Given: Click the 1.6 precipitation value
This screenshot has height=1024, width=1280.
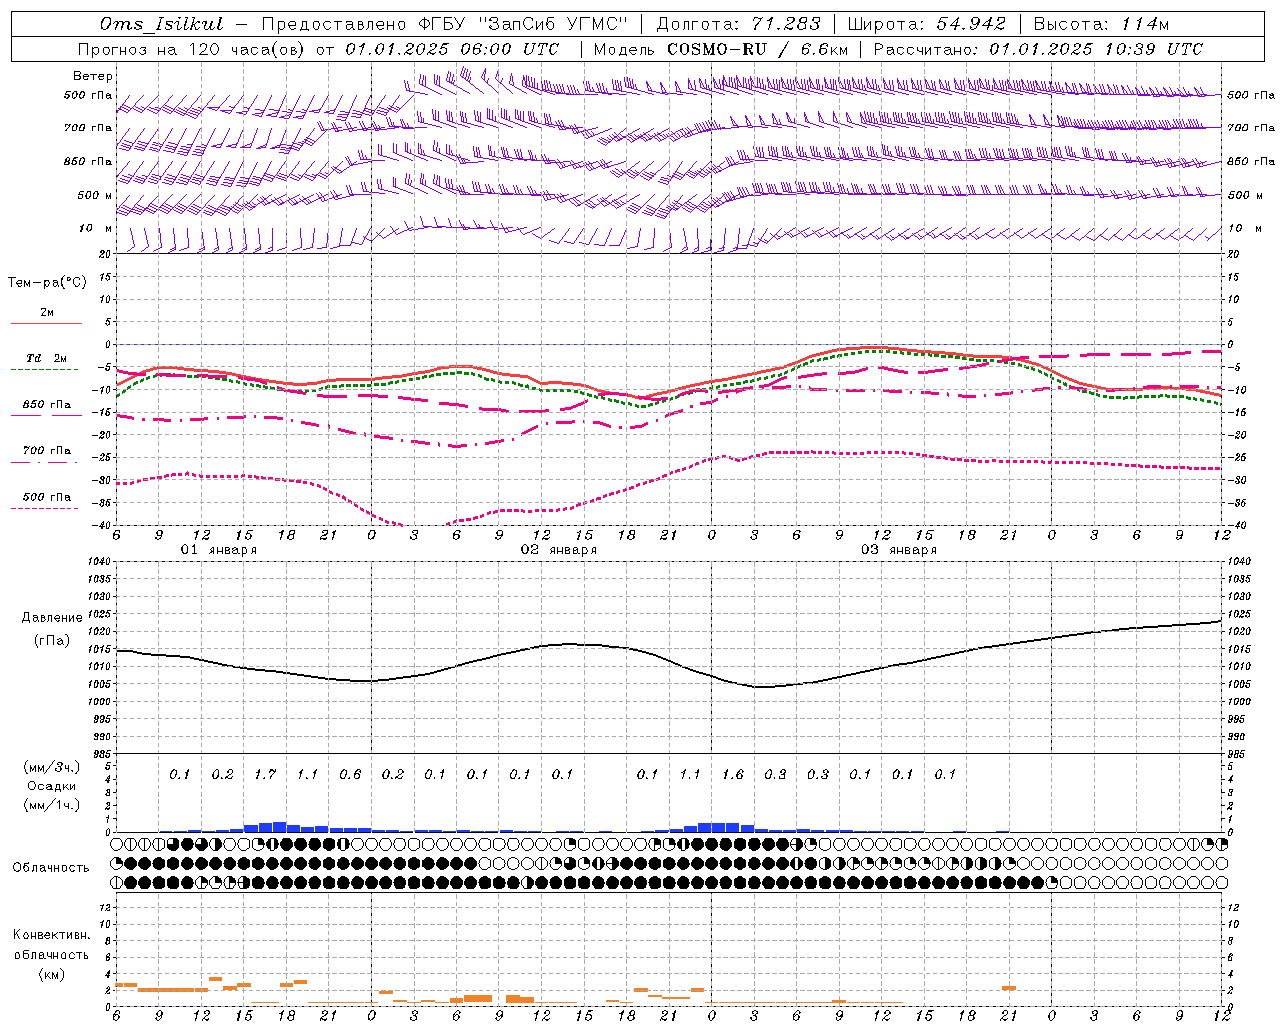Looking at the screenshot, I should (x=733, y=774).
